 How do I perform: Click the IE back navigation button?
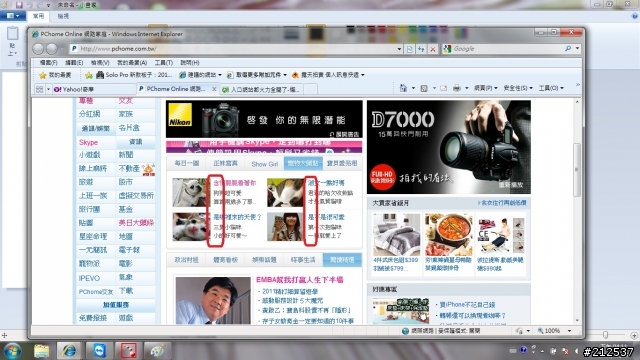(x=38, y=49)
